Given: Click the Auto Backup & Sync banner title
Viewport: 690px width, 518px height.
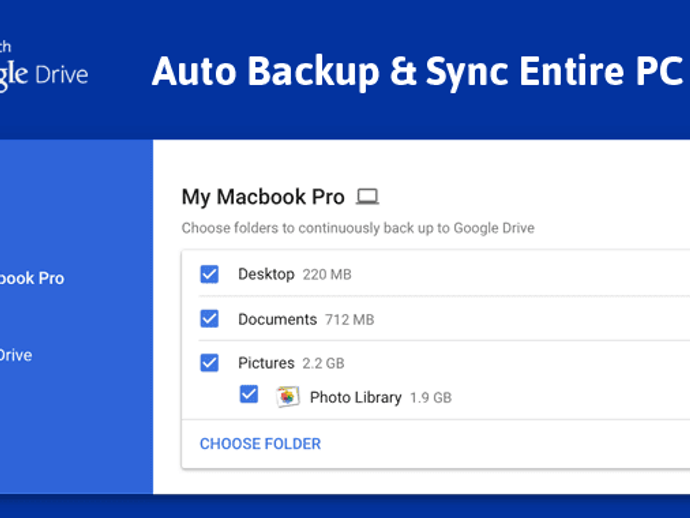Looking at the screenshot, I should 417,71.
